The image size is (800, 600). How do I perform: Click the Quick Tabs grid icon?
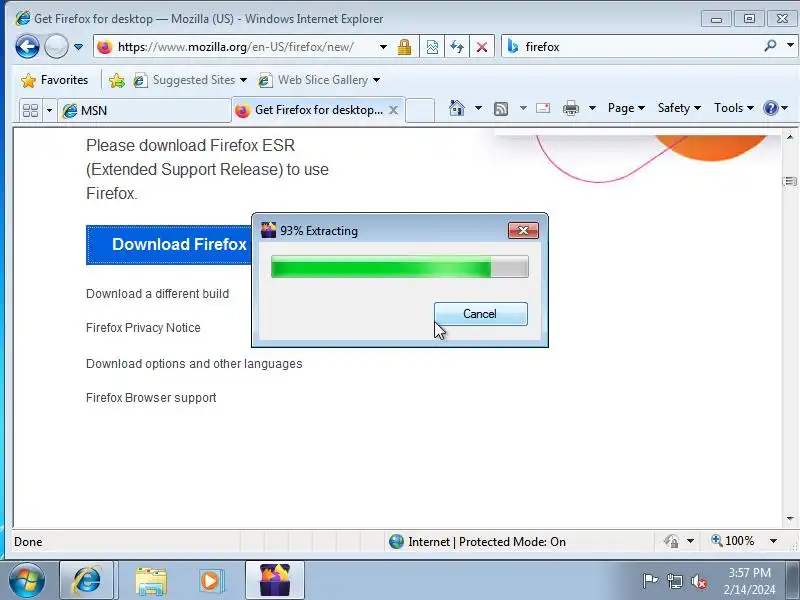coord(31,110)
